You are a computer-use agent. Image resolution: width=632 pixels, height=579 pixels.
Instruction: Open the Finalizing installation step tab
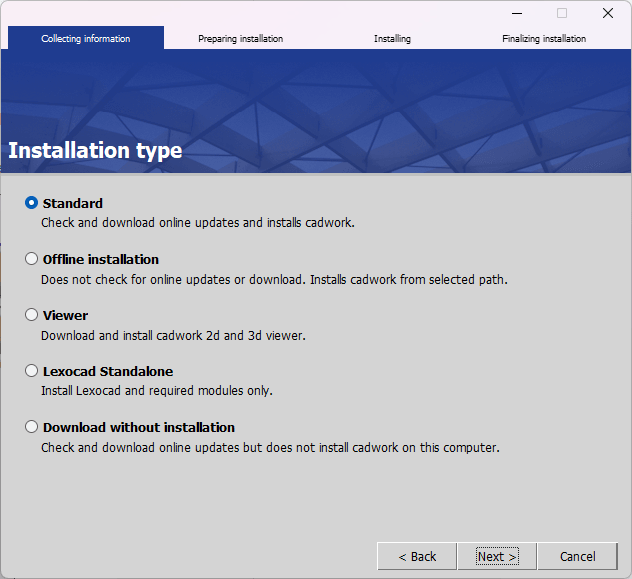click(x=544, y=39)
